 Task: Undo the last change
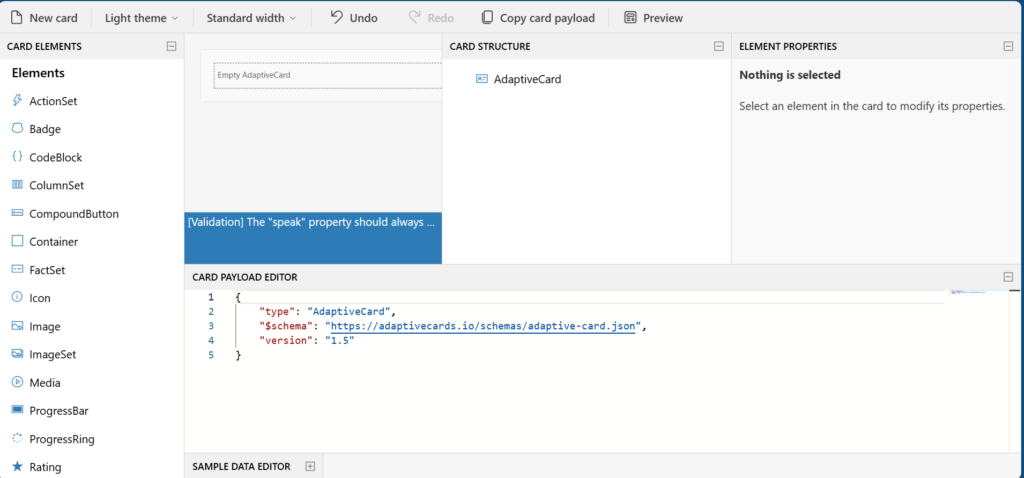[x=354, y=18]
